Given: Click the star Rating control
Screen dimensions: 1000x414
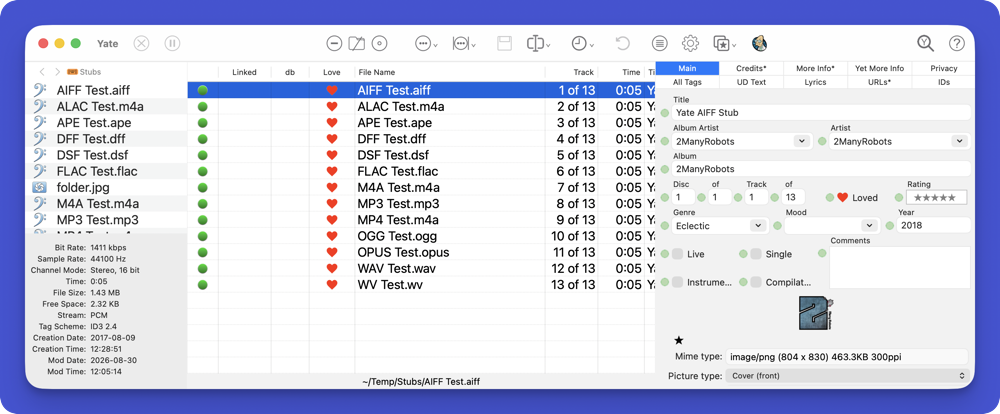Looking at the screenshot, I should pos(936,198).
